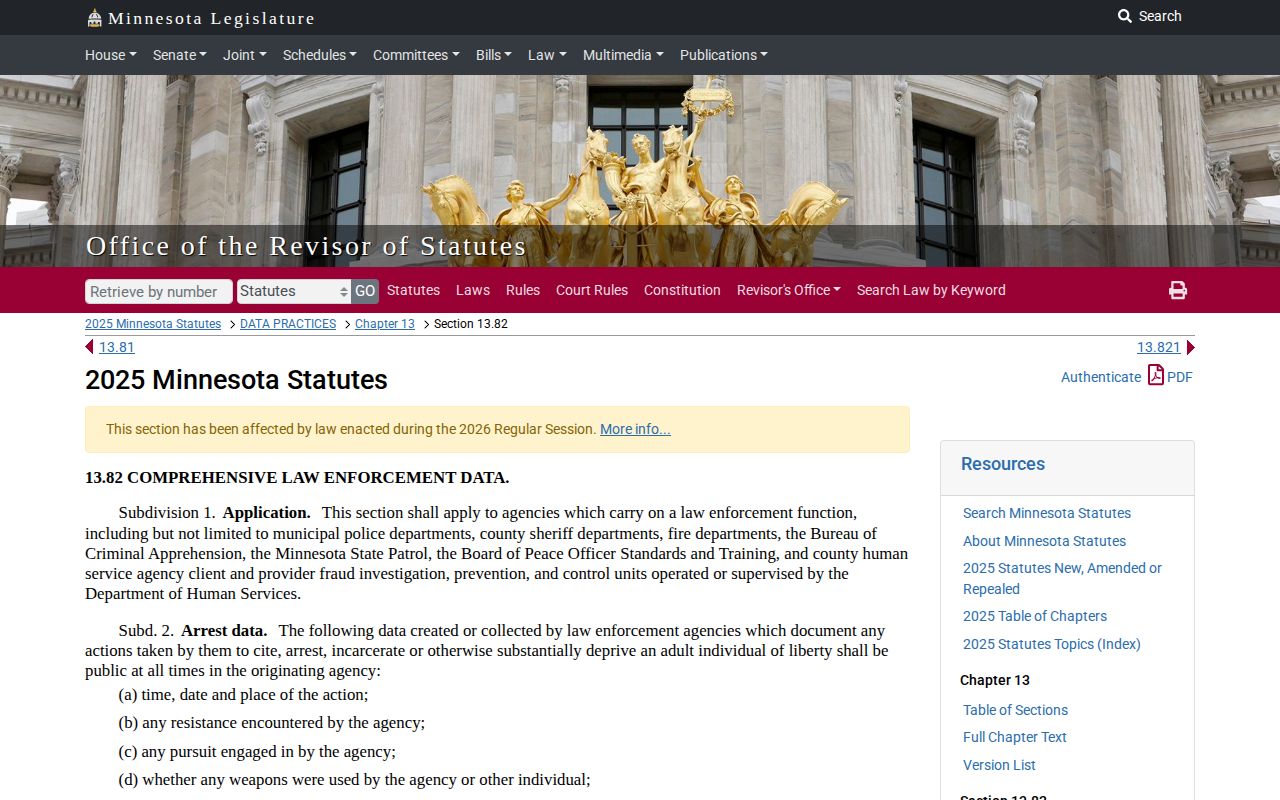This screenshot has height=800, width=1280.
Task: Open Constitution in the navigation bar
Action: click(x=682, y=290)
